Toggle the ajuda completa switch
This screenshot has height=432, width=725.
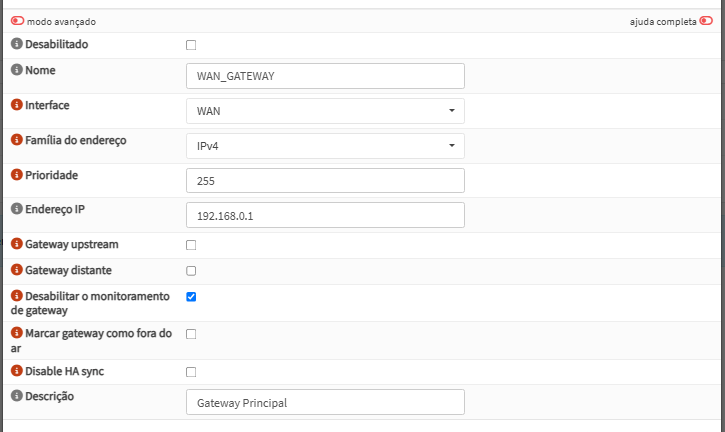(x=706, y=21)
